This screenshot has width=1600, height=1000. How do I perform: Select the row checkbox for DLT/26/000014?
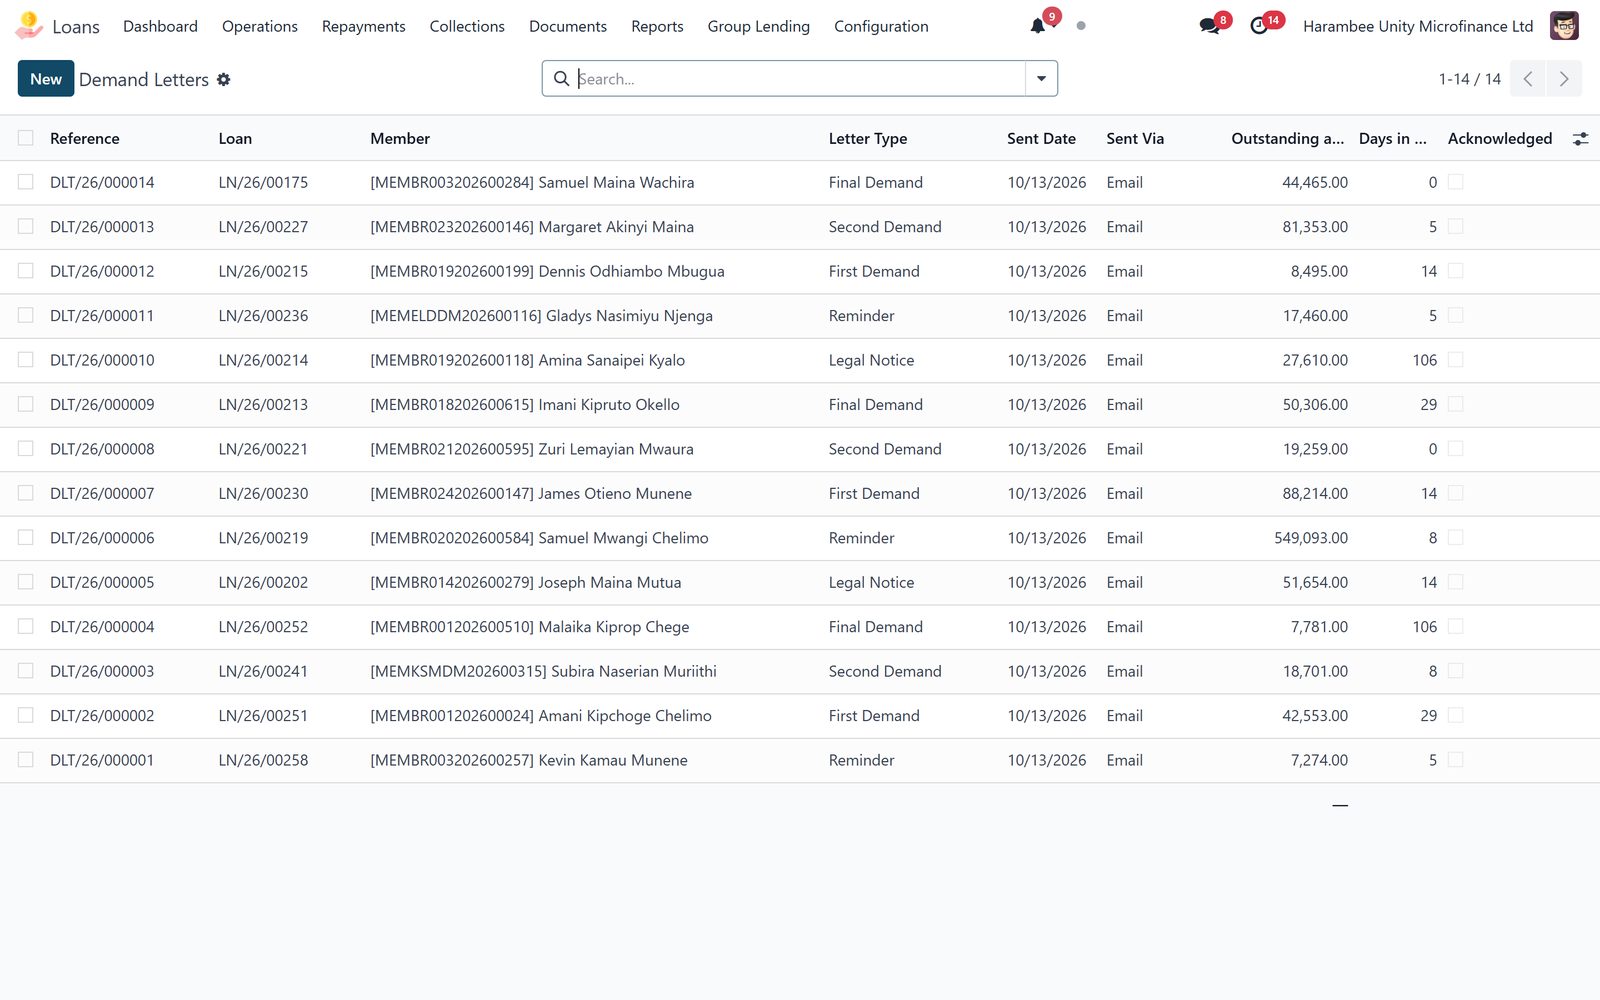pos(26,182)
